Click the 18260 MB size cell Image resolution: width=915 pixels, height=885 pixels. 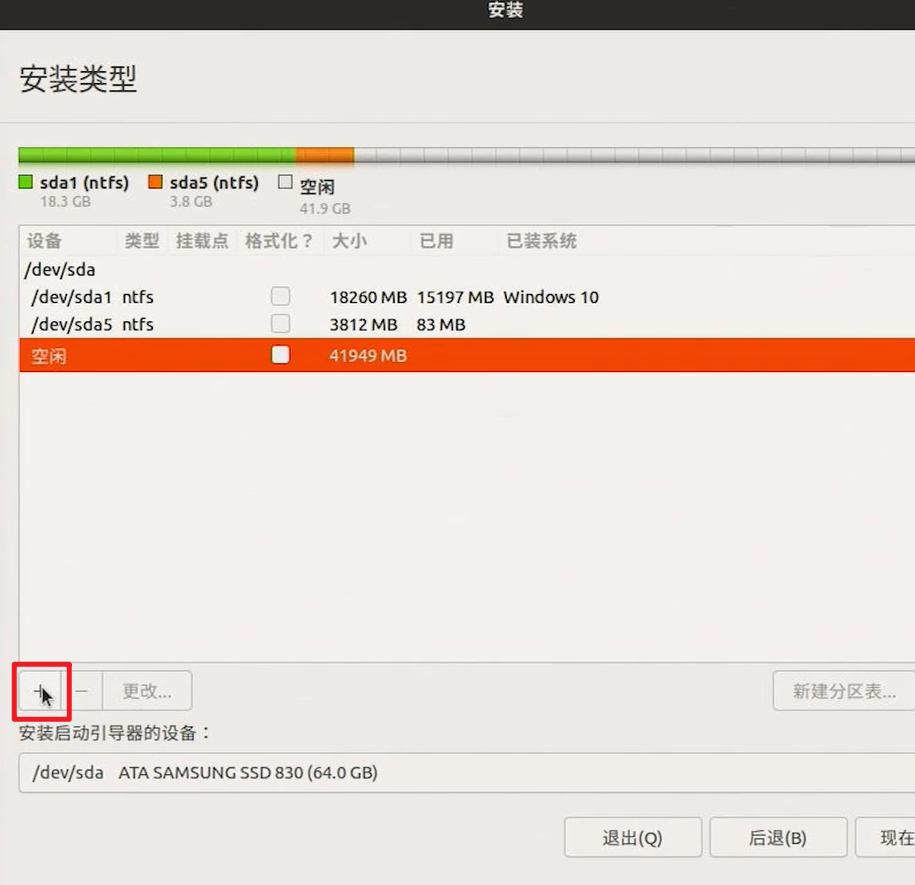pyautogui.click(x=368, y=297)
